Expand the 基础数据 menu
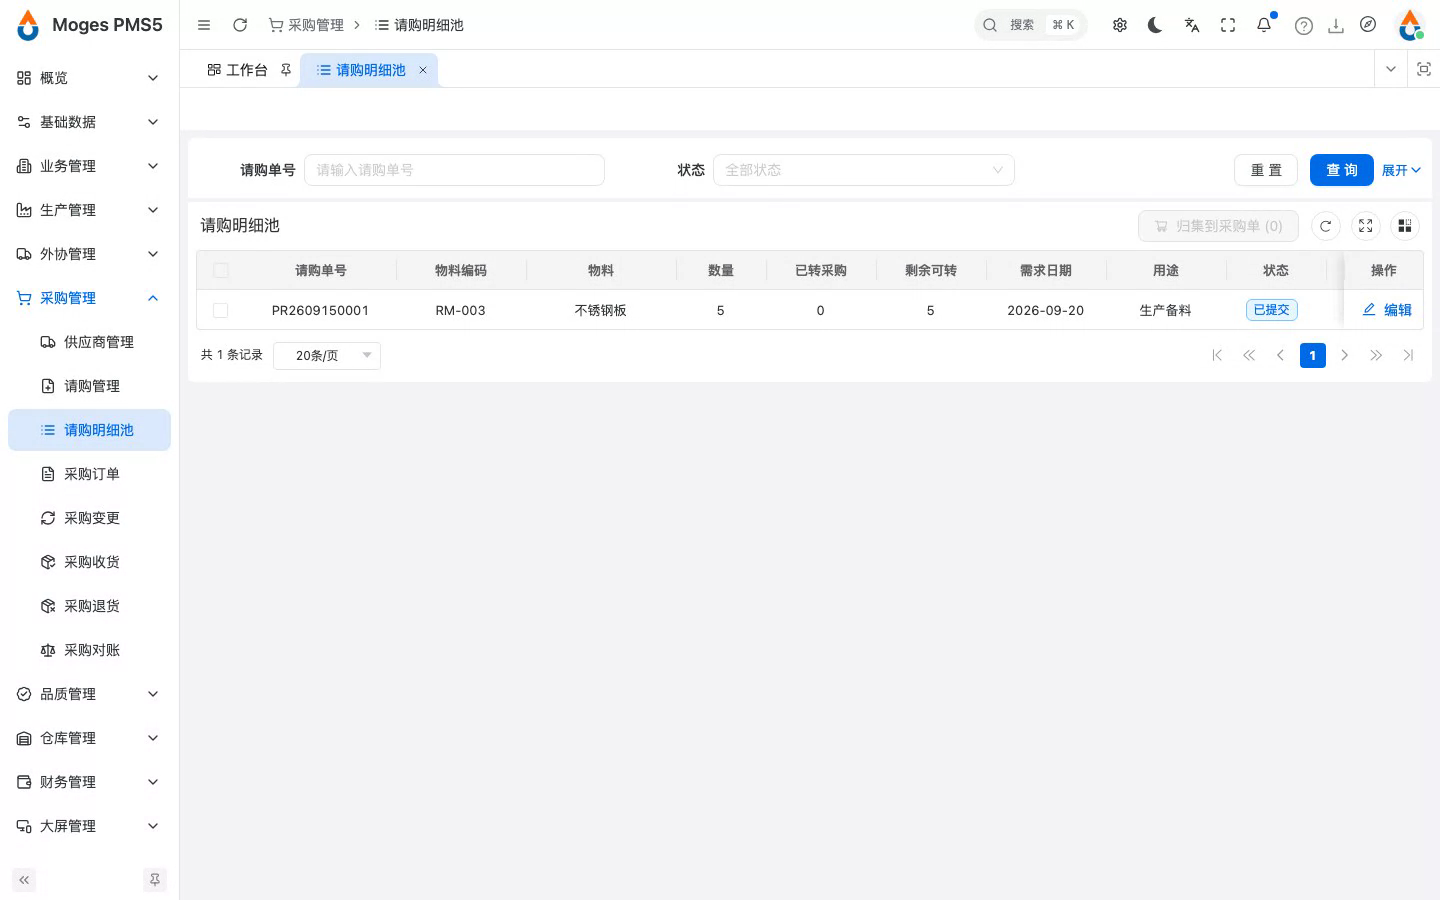 click(x=89, y=122)
